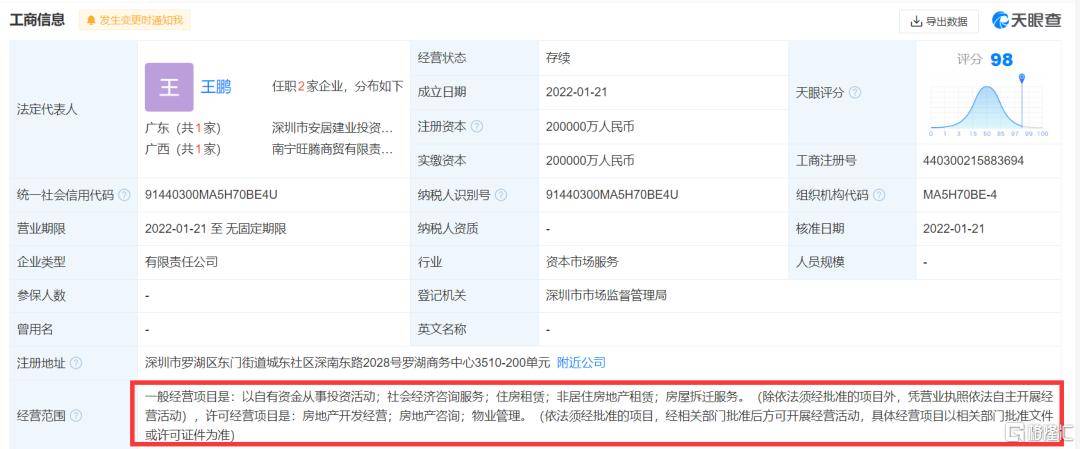
Task: Click the help icon beside 经营范围
Action: click(x=76, y=415)
